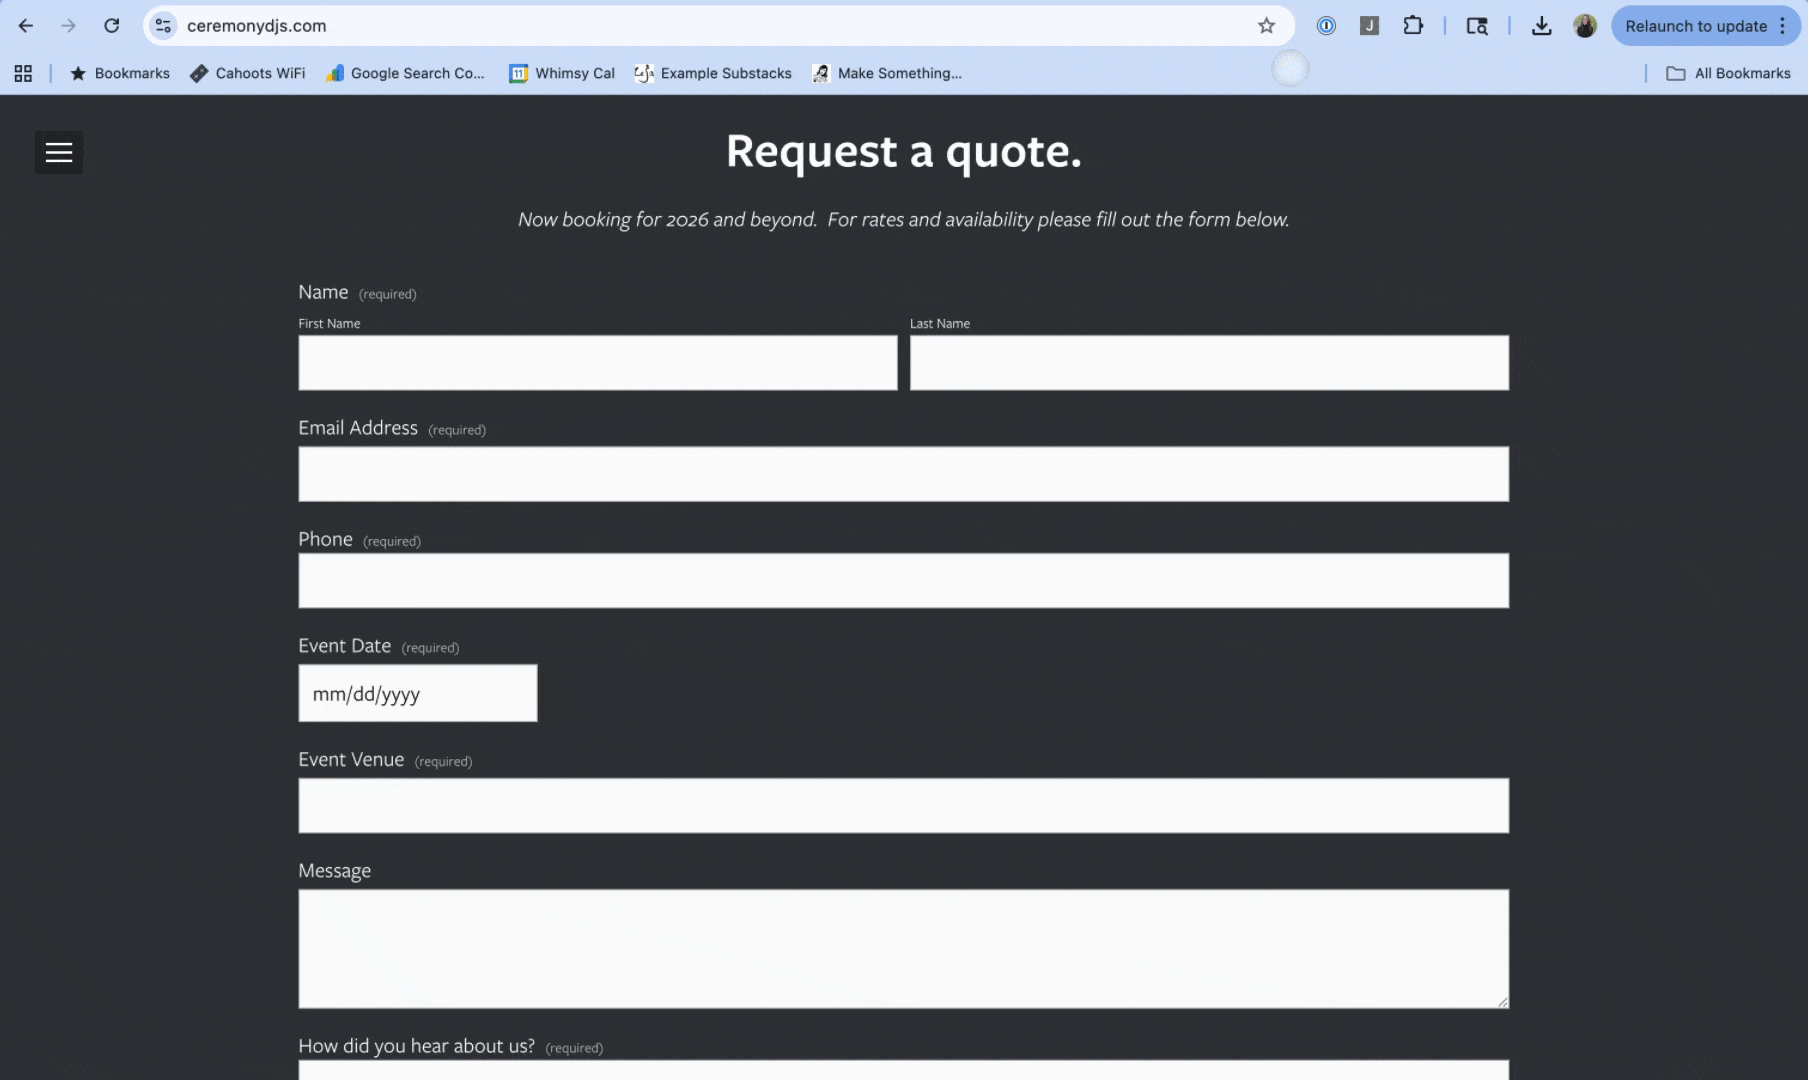View site information icon in address bar
This screenshot has width=1808, height=1080.
(164, 26)
